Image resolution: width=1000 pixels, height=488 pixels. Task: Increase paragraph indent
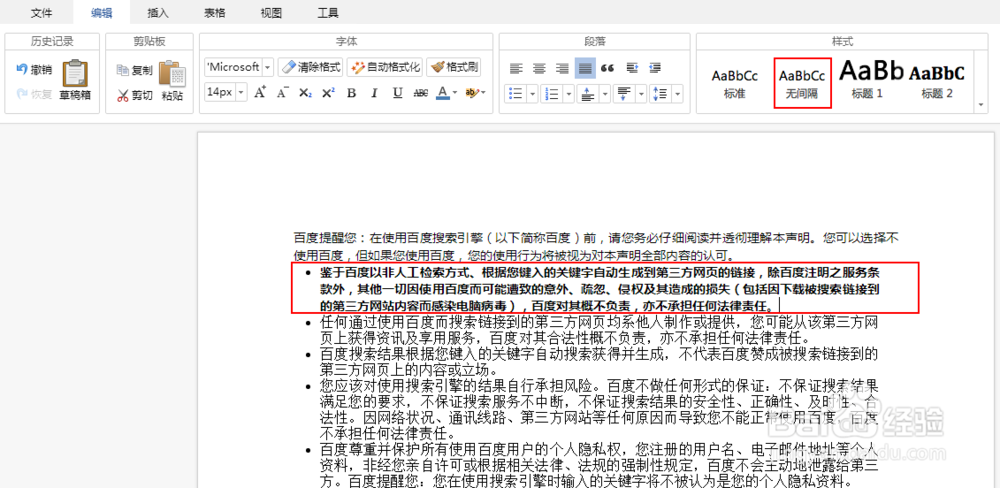(631, 68)
